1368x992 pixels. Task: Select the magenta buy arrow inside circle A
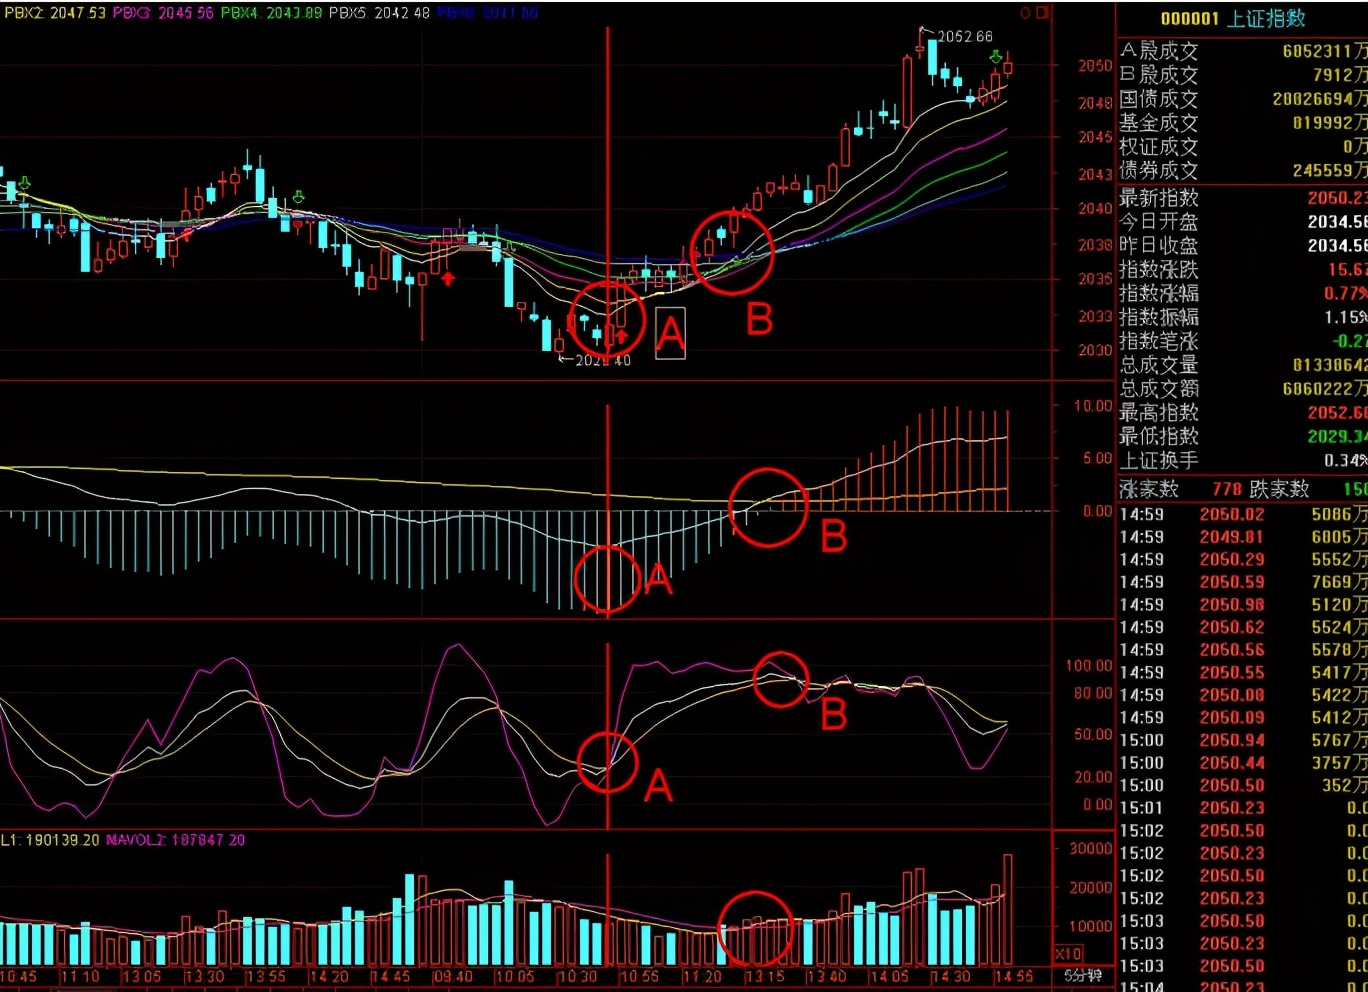621,336
